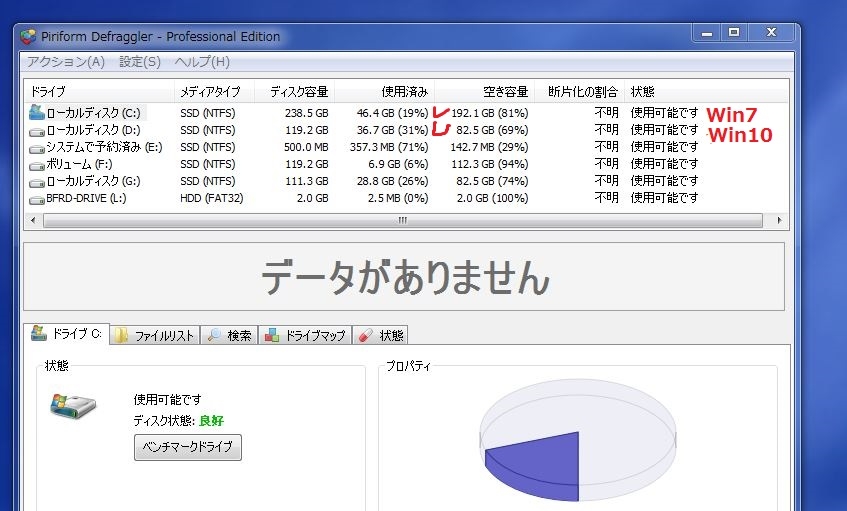Sort by the メディアタイプ column header
This screenshot has height=511, width=847.
(214, 92)
